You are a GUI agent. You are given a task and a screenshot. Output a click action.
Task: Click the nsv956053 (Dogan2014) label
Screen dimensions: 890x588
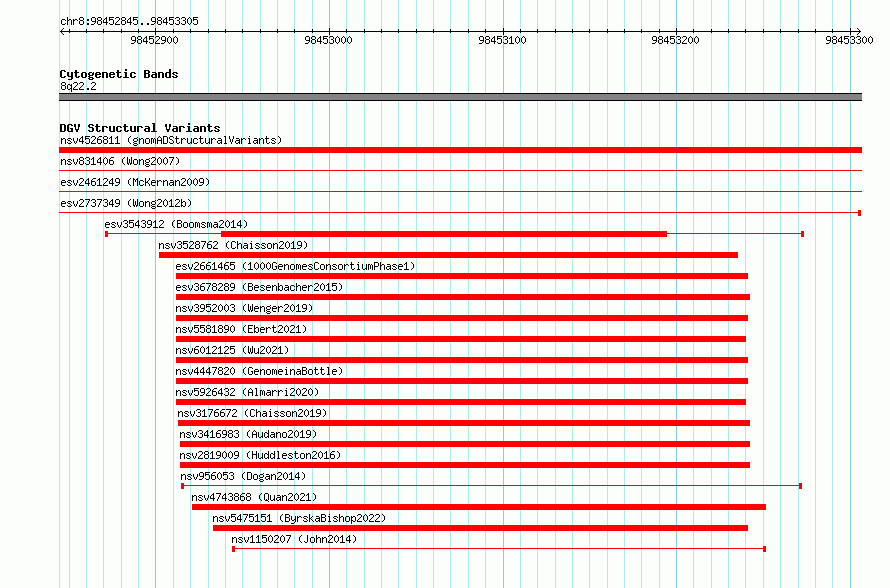click(243, 476)
